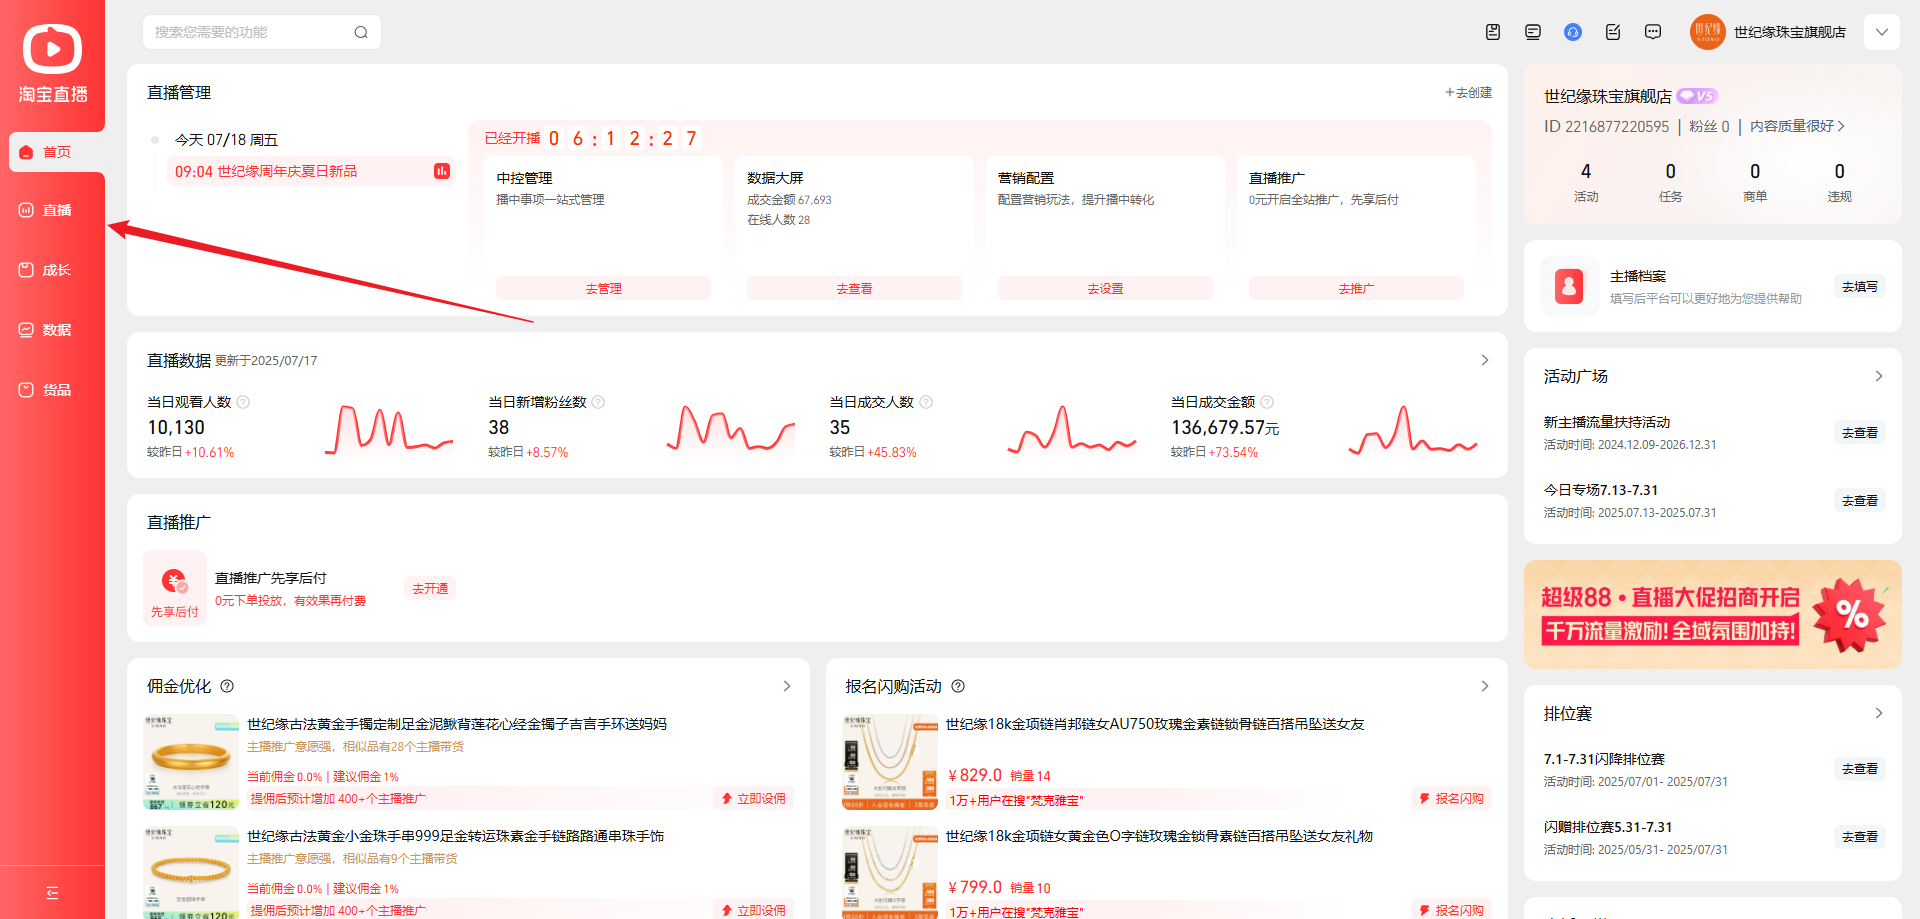Collapse the sidebar using bottom menu icon
The image size is (1920, 919).
pyautogui.click(x=53, y=893)
